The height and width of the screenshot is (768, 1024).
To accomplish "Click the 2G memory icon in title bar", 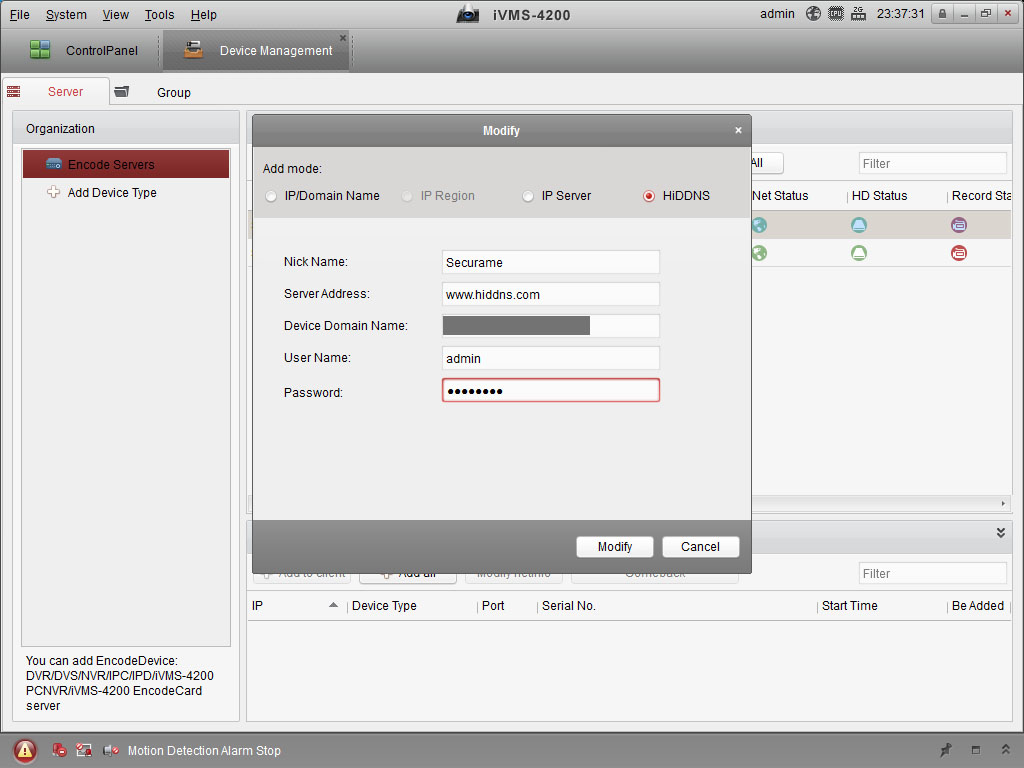I will click(859, 14).
